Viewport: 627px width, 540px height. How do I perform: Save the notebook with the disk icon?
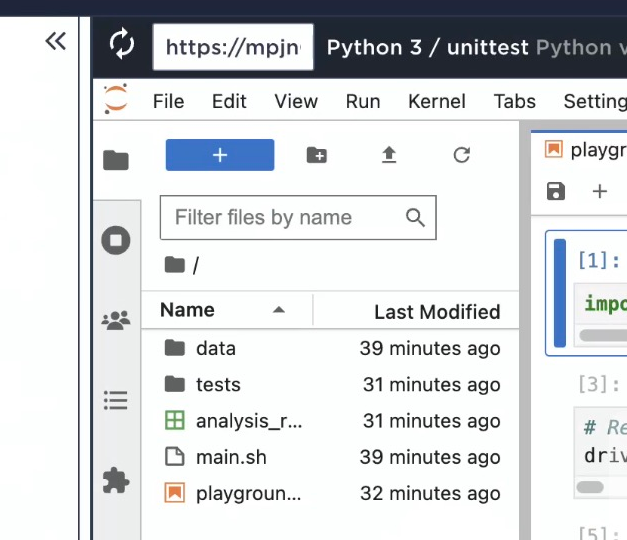point(556,191)
